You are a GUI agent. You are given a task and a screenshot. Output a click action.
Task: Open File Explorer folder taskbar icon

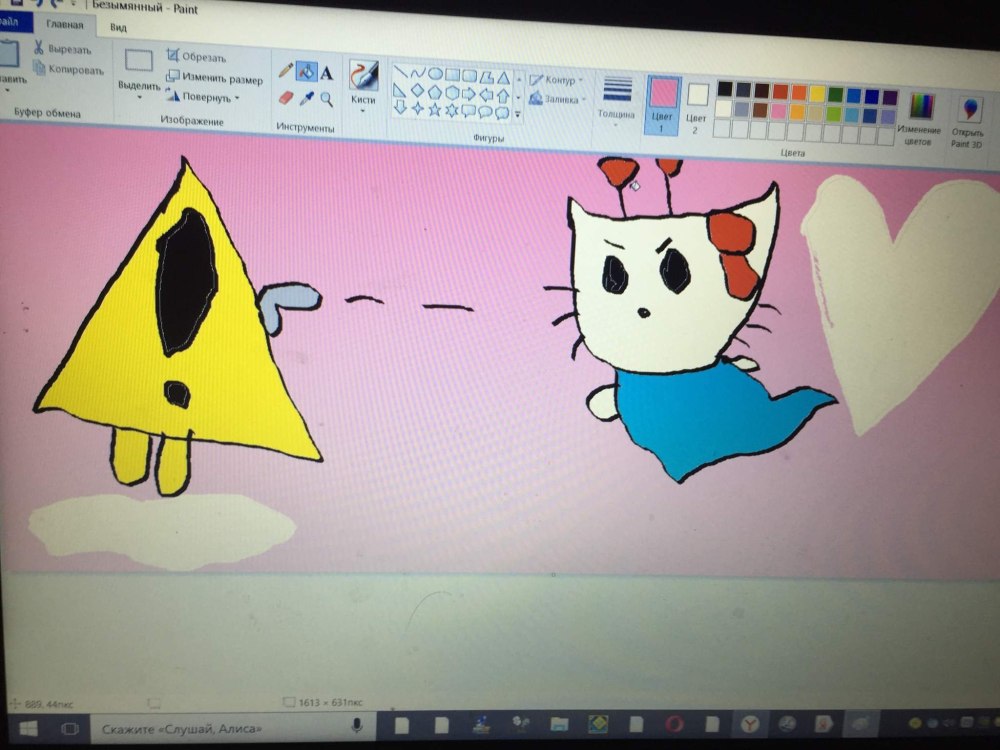click(559, 724)
